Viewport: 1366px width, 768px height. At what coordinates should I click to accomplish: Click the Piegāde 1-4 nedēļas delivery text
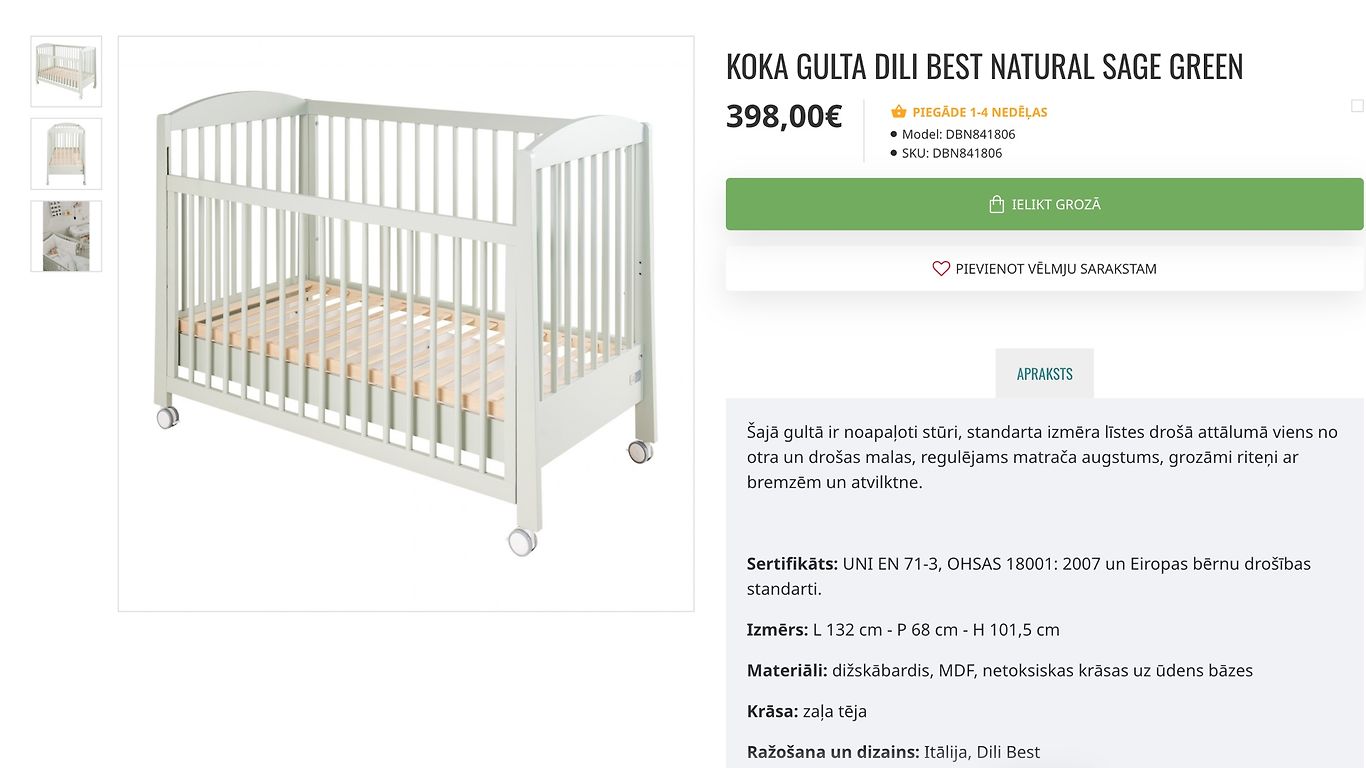[x=979, y=112]
